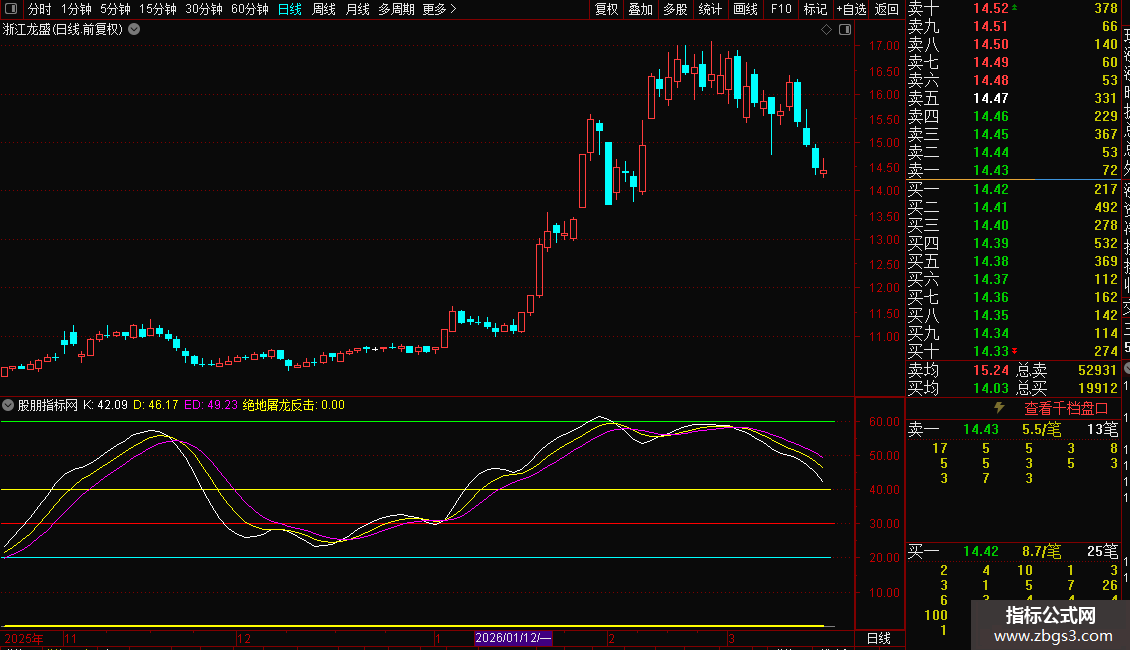Screen dimensions: 1130x650
Task: Open the 股朋指标网 indicator dropdown arrow
Action: click(x=9, y=406)
